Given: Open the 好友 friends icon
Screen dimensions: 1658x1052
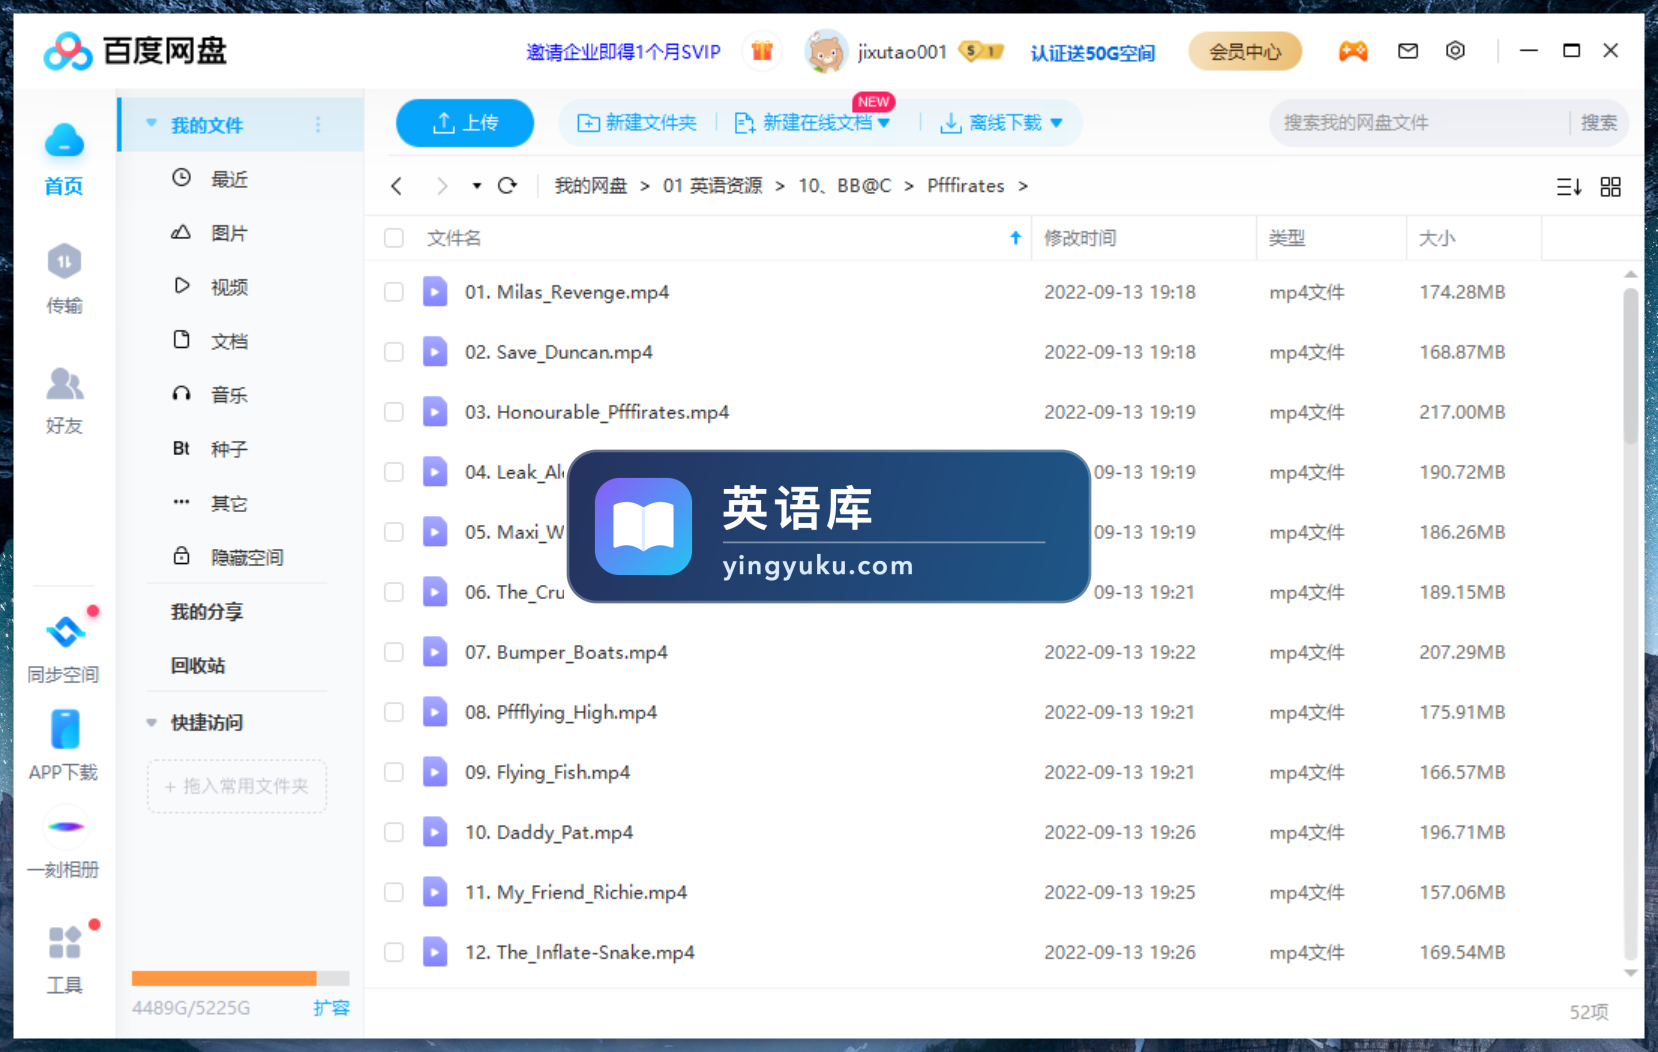Looking at the screenshot, I should pyautogui.click(x=64, y=383).
